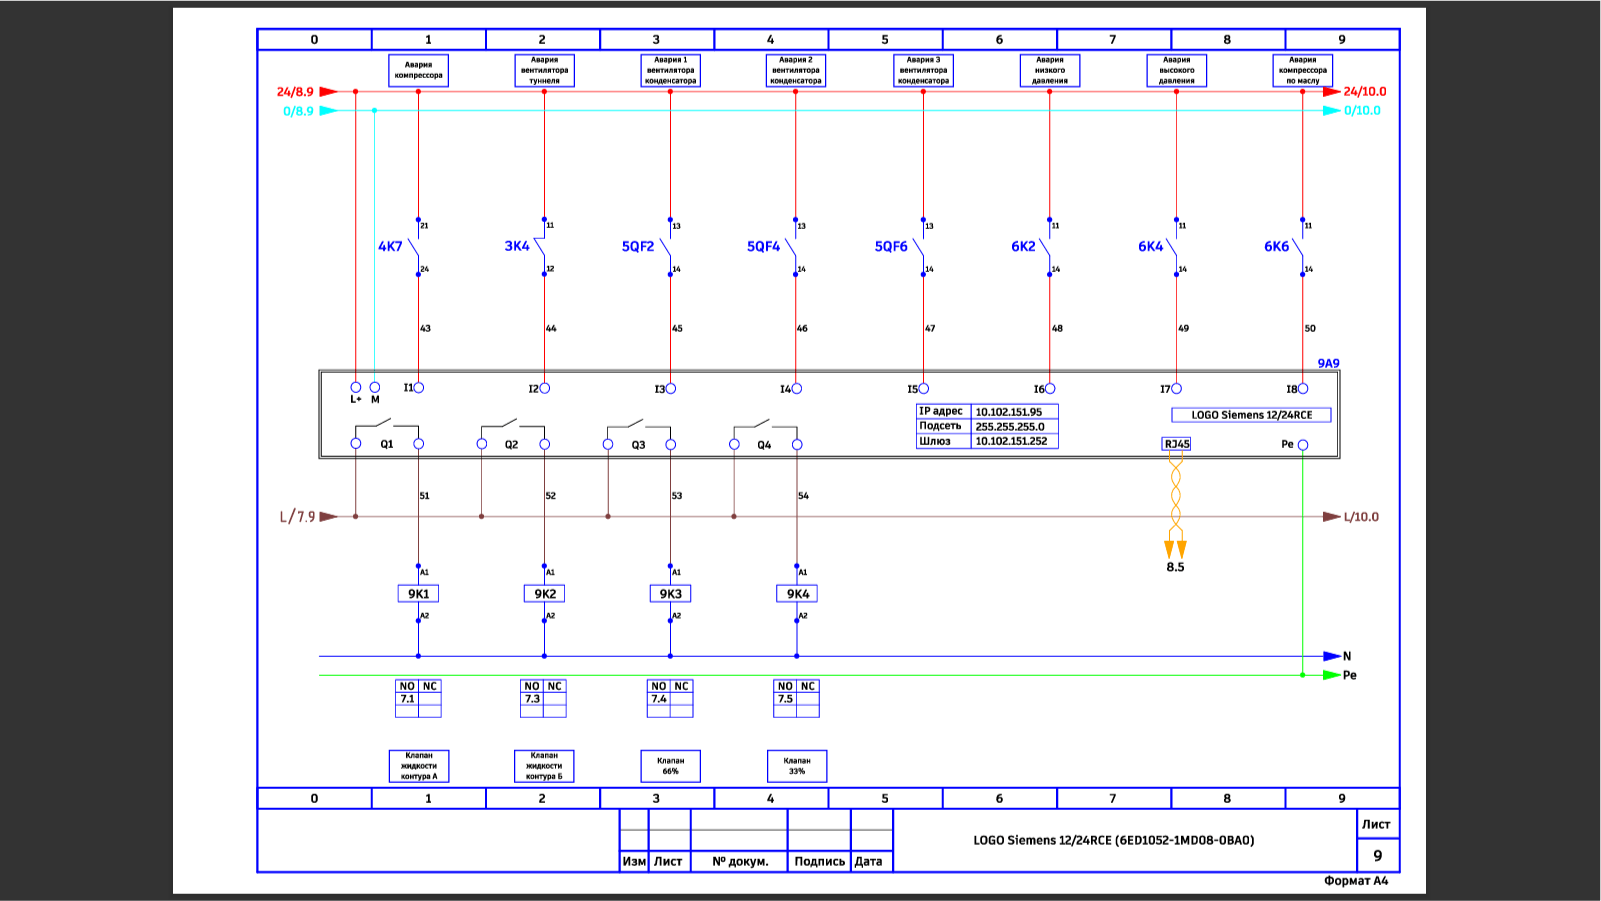1601x901 pixels.
Task: Click the RJ45 port label
Action: click(x=1176, y=444)
